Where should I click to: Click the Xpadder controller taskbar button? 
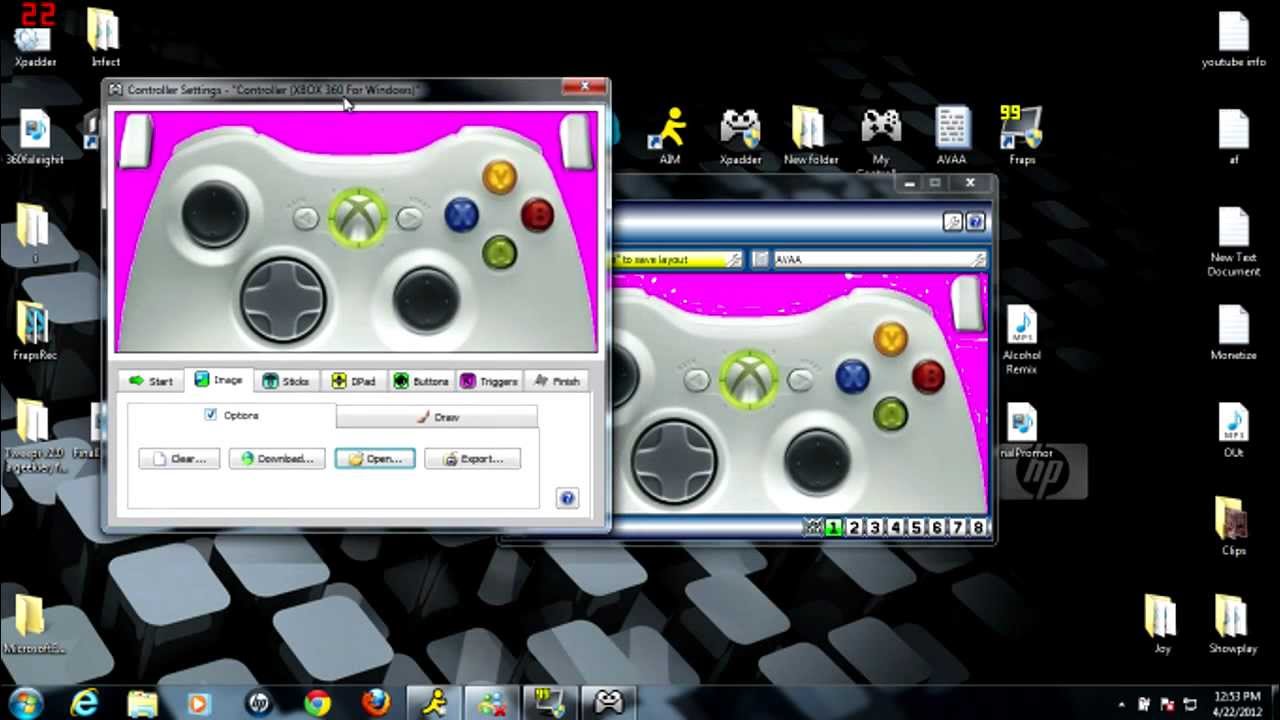[x=608, y=703]
